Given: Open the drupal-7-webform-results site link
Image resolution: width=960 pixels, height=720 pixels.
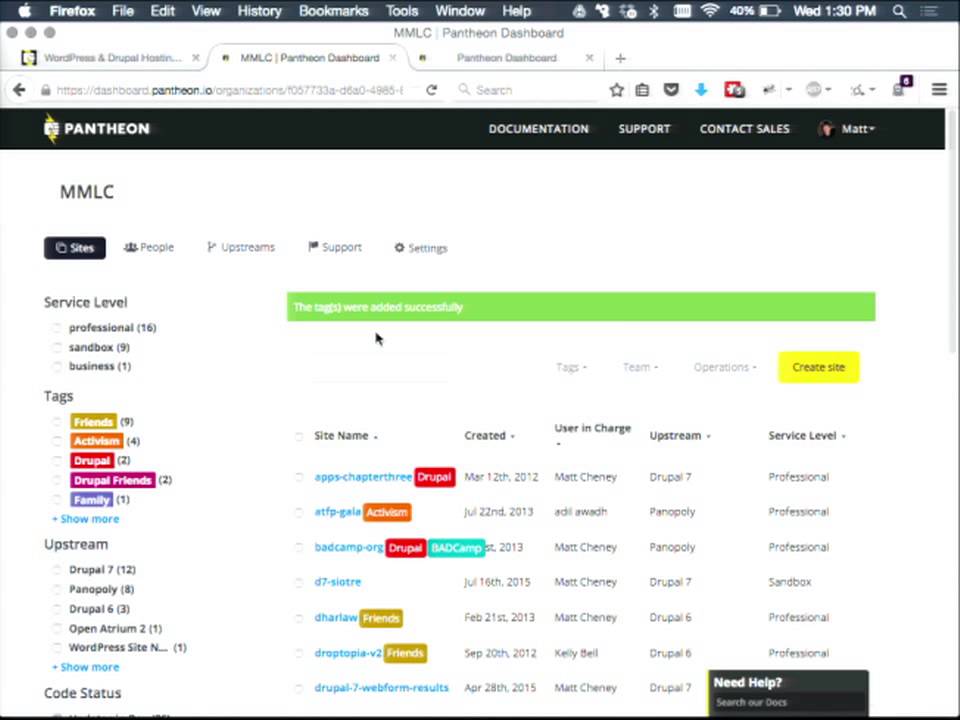Looking at the screenshot, I should (381, 688).
